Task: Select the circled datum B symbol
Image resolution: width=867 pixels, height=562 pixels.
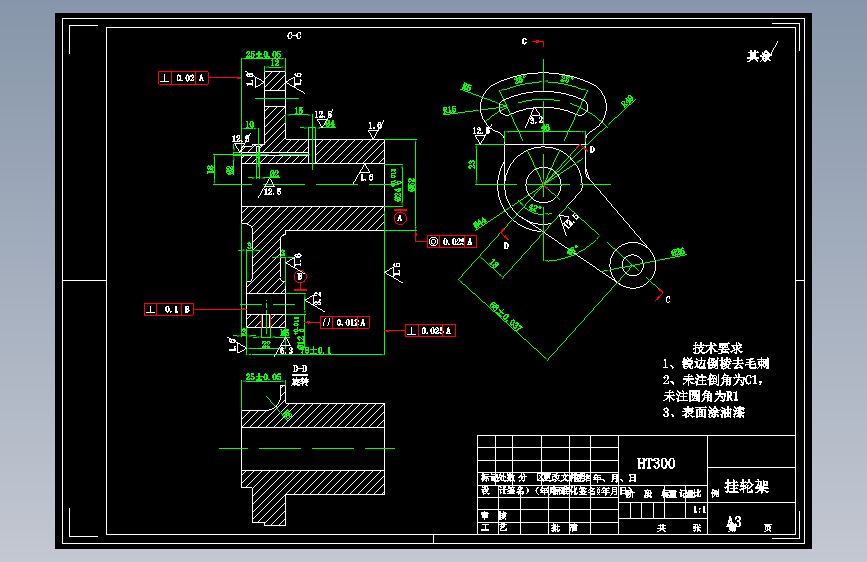Action: pyautogui.click(x=300, y=277)
